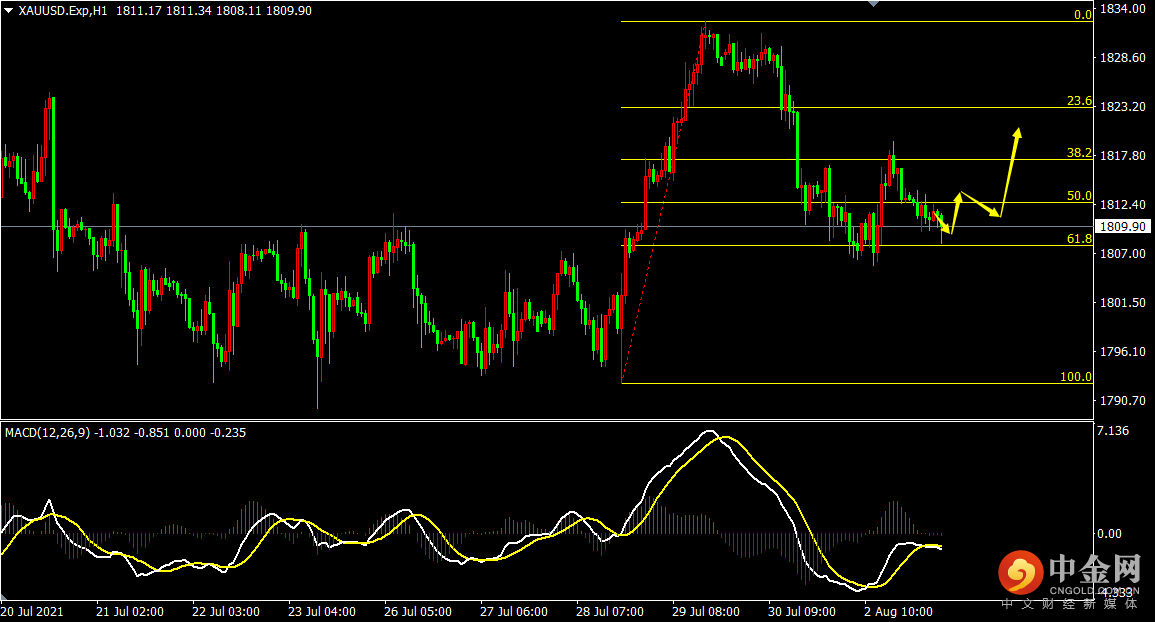This screenshot has width=1155, height=622.
Task: Click the 1796.10 price axis value
Action: tap(1122, 352)
